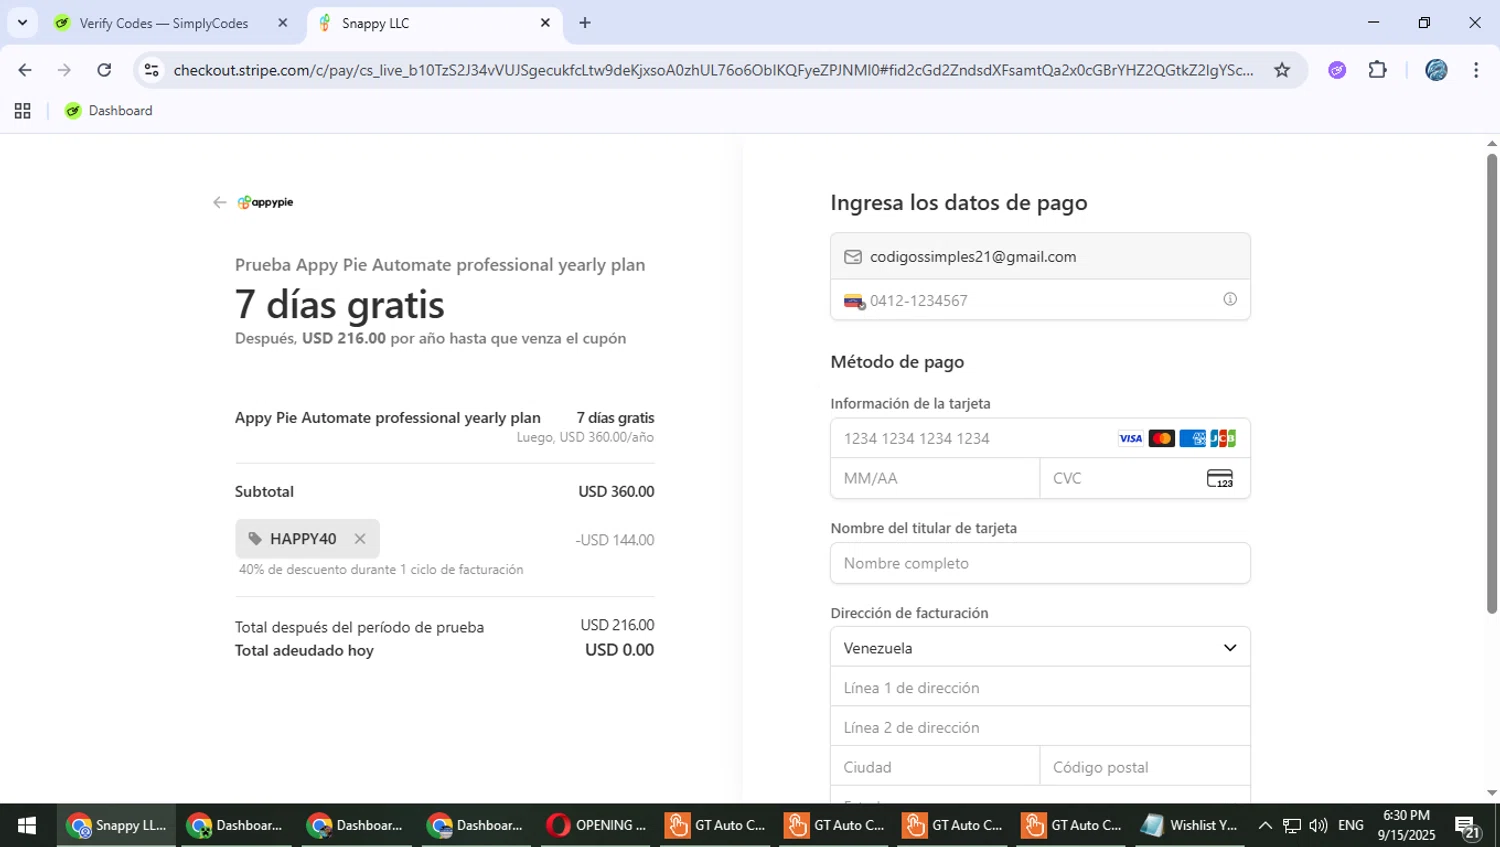Show hidden system tray icons

[x=1265, y=825]
